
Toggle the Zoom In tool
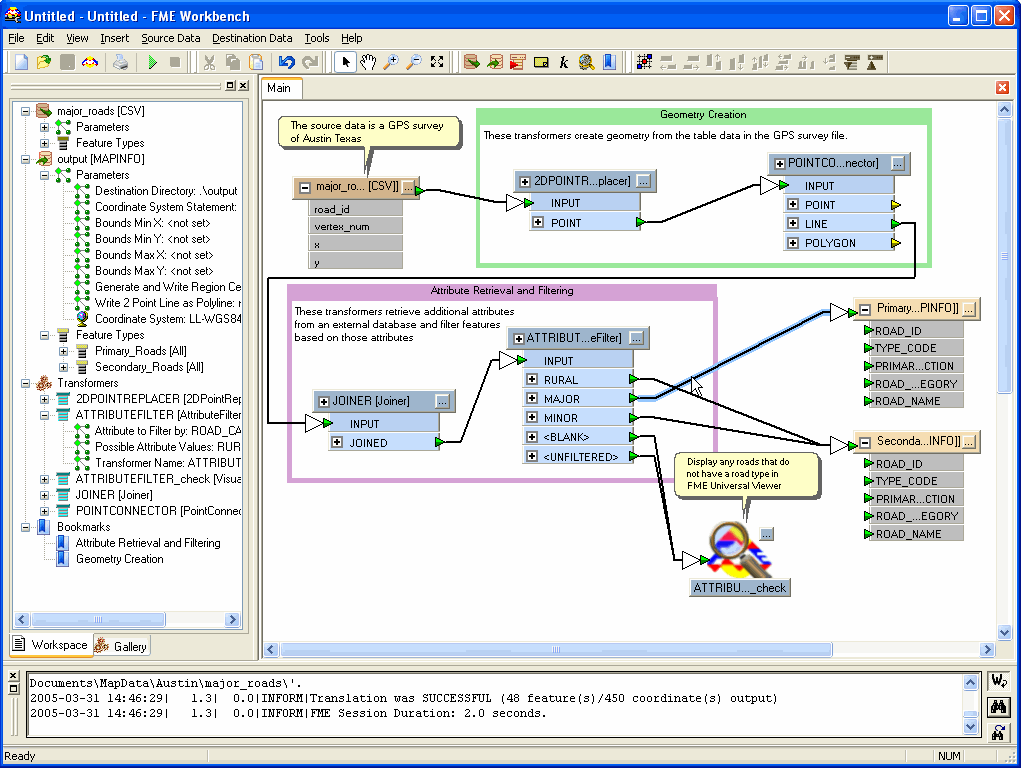[390, 61]
